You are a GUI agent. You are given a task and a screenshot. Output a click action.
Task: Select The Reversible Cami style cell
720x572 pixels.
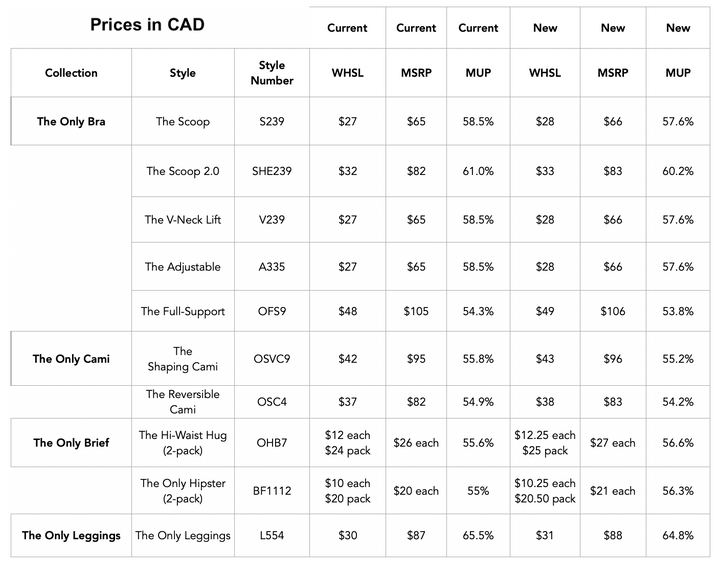pyautogui.click(x=182, y=402)
